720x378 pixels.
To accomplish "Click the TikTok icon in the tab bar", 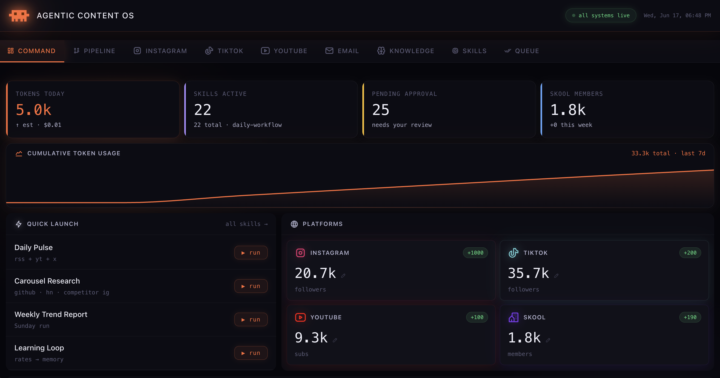I will click(x=209, y=51).
